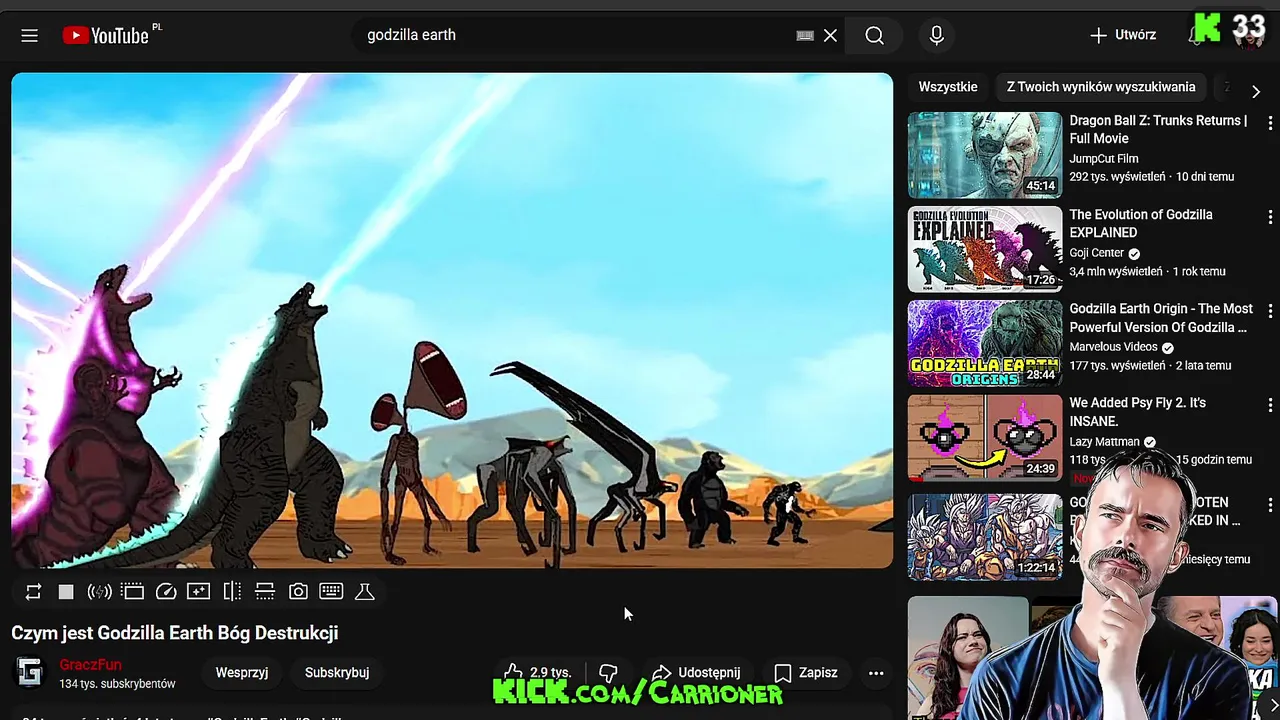Toggle the loop video icon
This screenshot has height=720, width=1280.
(x=33, y=592)
